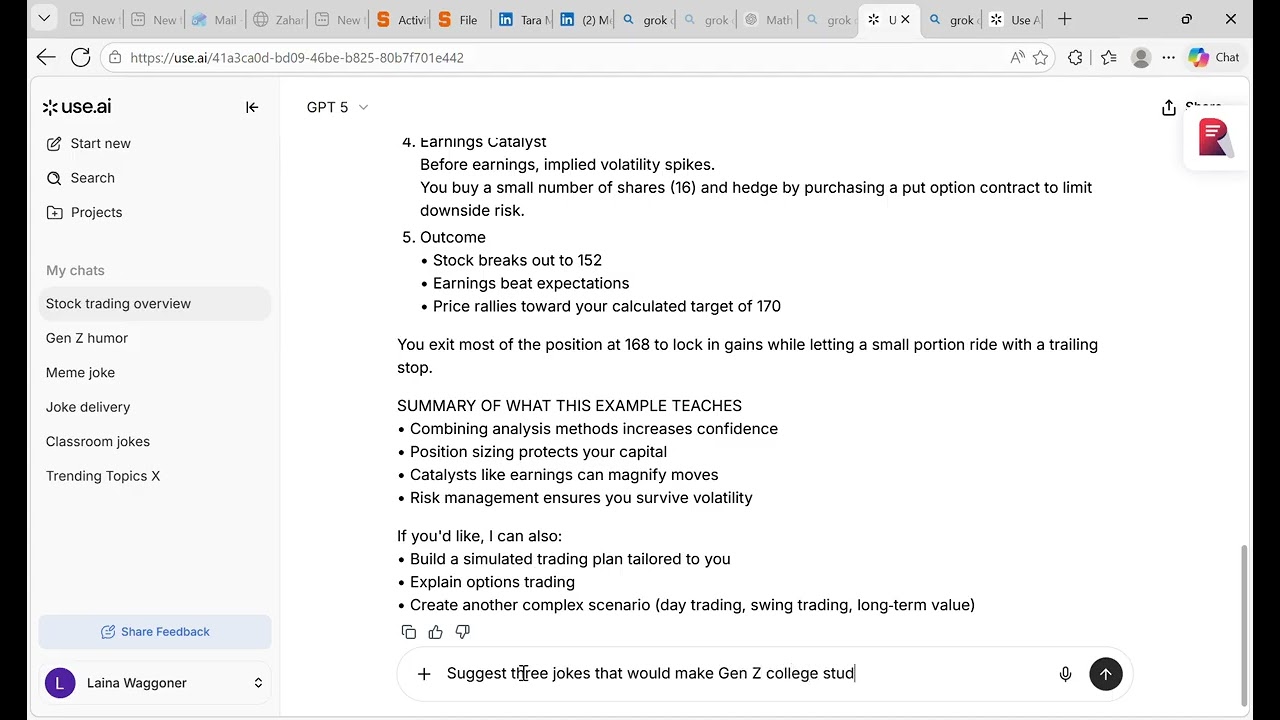This screenshot has width=1280, height=720.
Task: Switch to the Tara LinkedIn tab
Action: coord(524,20)
